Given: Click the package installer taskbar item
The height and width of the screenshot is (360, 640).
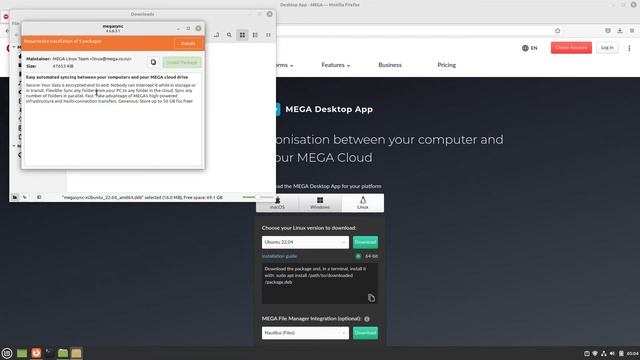Looking at the screenshot, I should (x=76, y=353).
